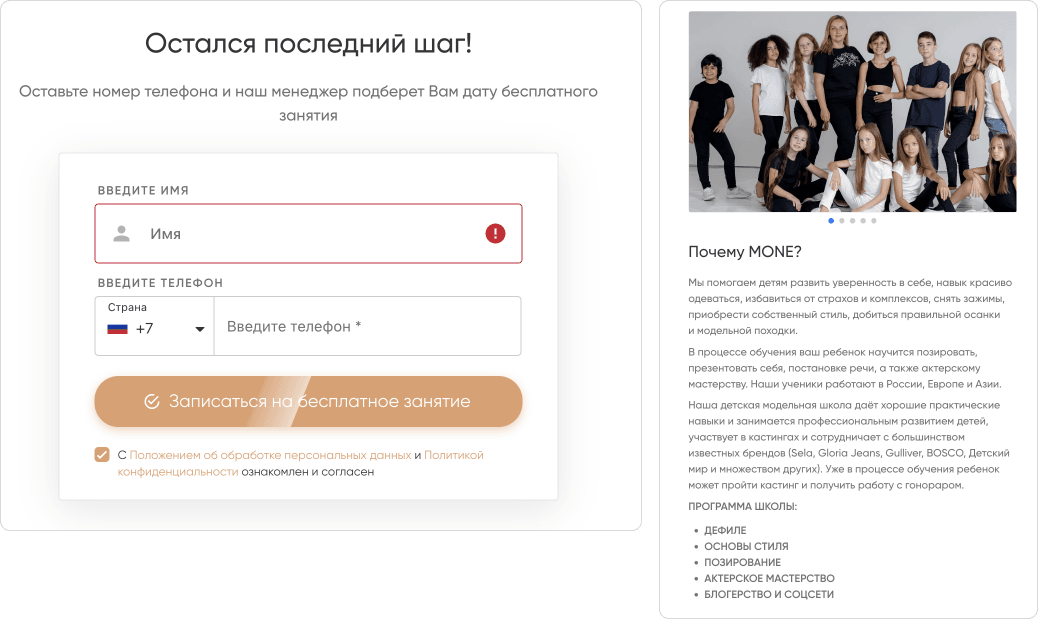This screenshot has height=619, width=1038.
Task: Uncheck the personal data consent checkbox
Action: [x=102, y=455]
